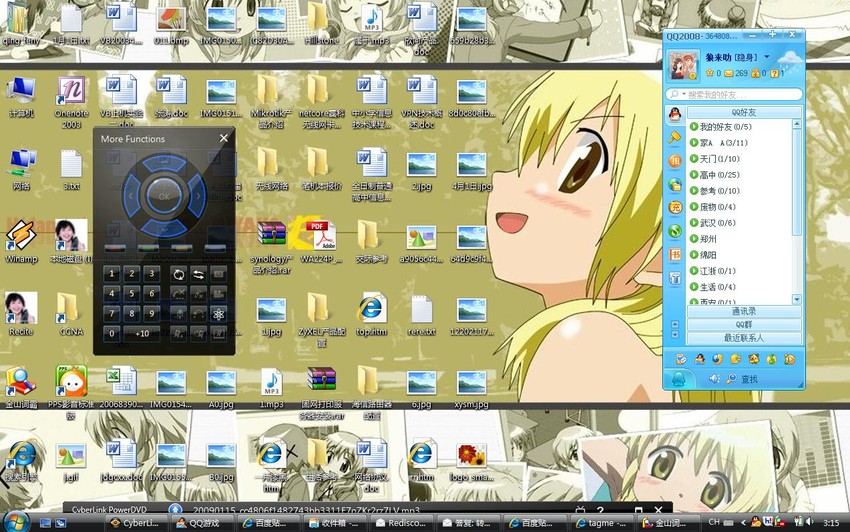This screenshot has width=850, height=532.
Task: Open search dropdown arrow in QQ search box
Action: (684, 94)
